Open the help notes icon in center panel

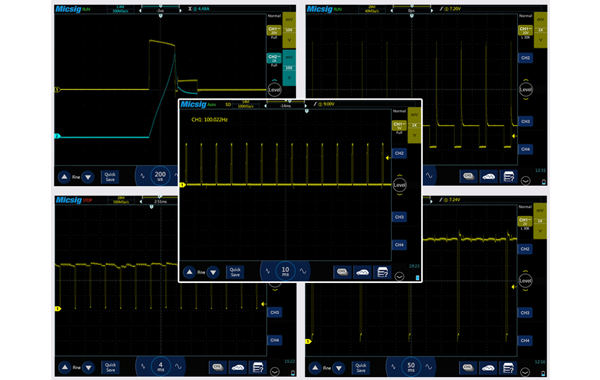click(x=382, y=272)
